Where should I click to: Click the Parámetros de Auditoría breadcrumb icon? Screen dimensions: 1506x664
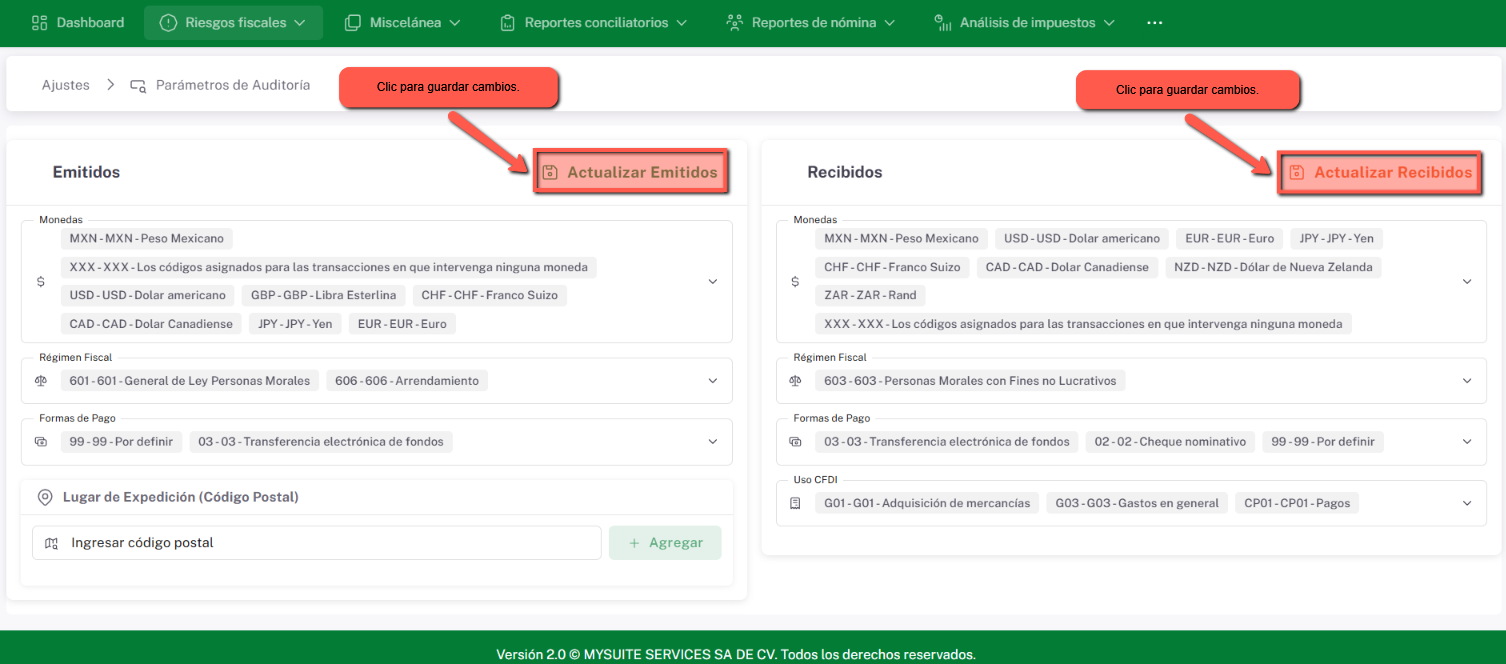click(138, 86)
